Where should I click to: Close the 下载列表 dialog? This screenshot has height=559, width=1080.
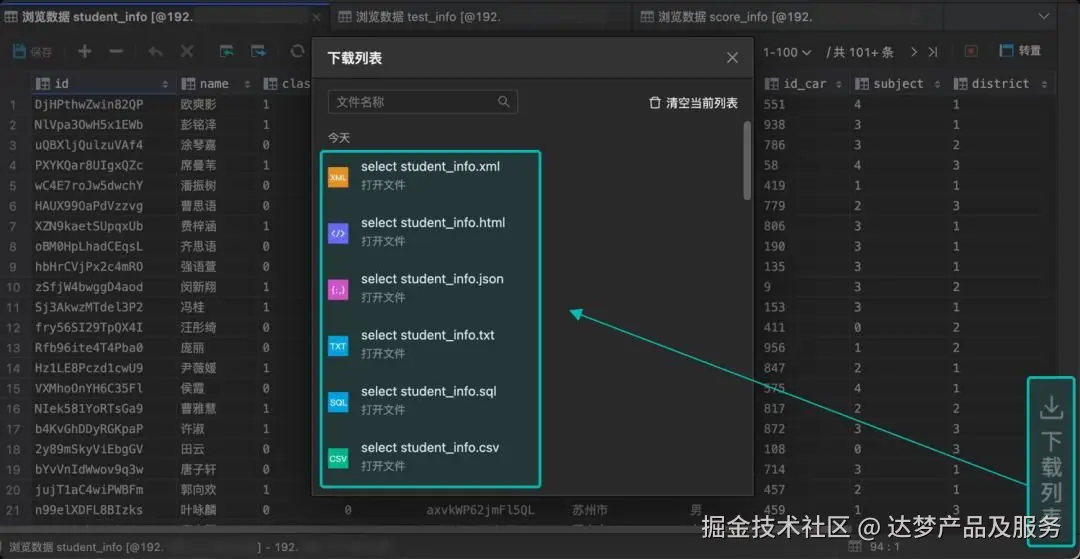[x=732, y=58]
